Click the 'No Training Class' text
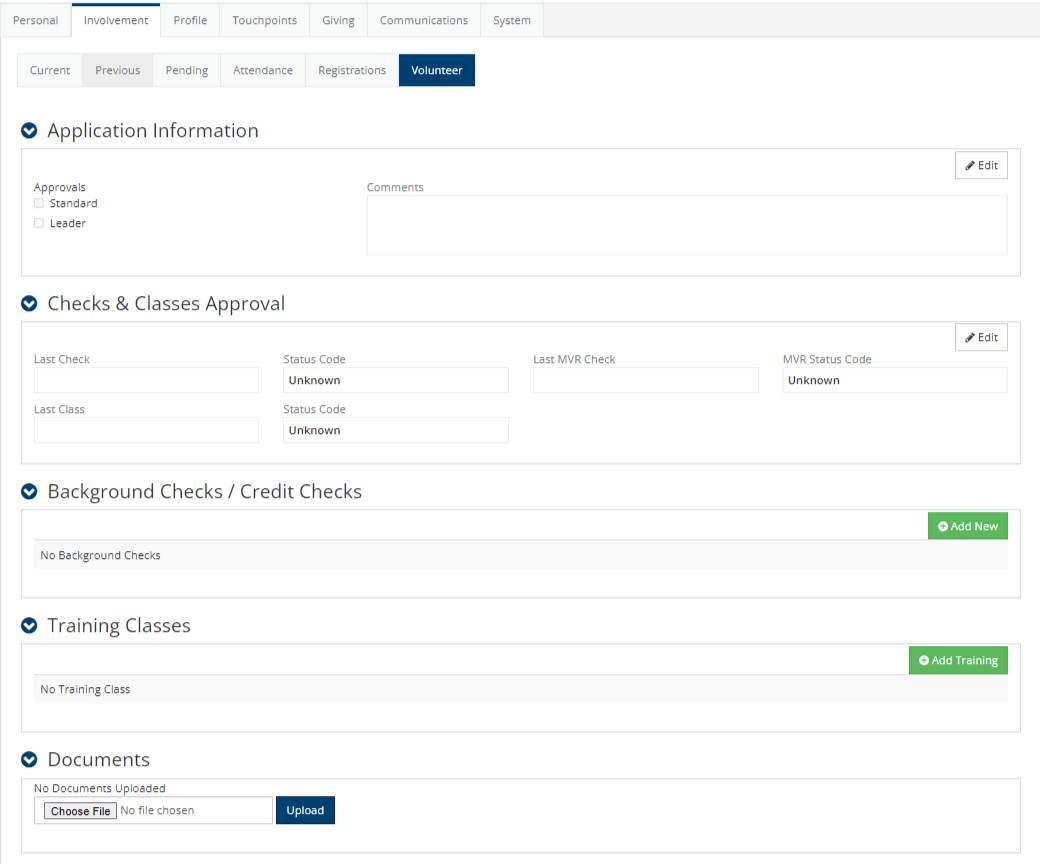This screenshot has height=865, width=1040. [x=86, y=689]
